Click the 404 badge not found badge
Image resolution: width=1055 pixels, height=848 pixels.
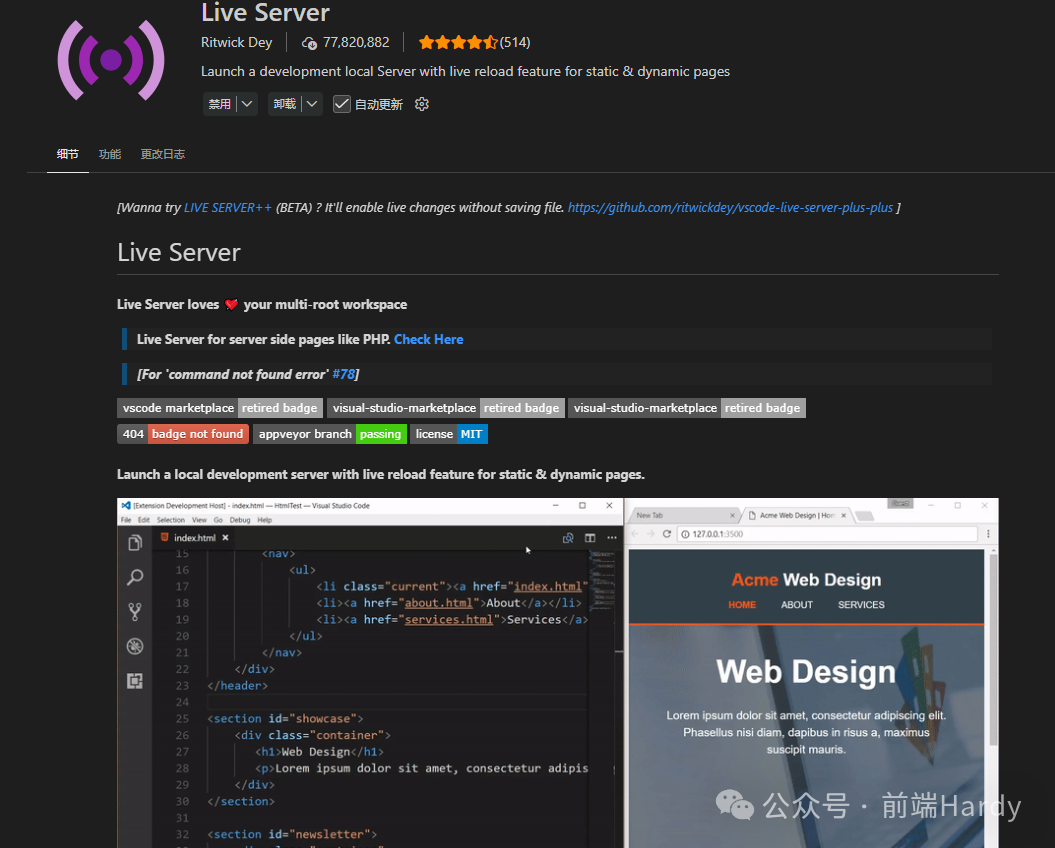point(183,434)
